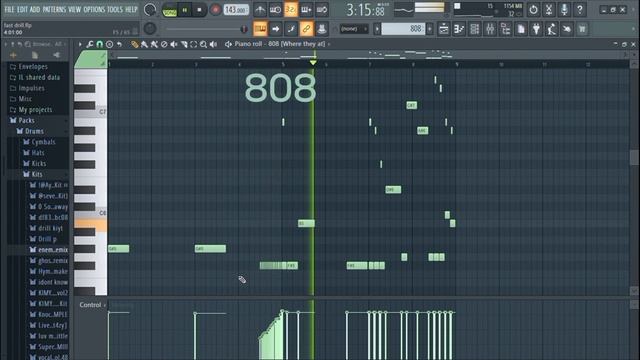Open the global snap selector (none)

353,29
